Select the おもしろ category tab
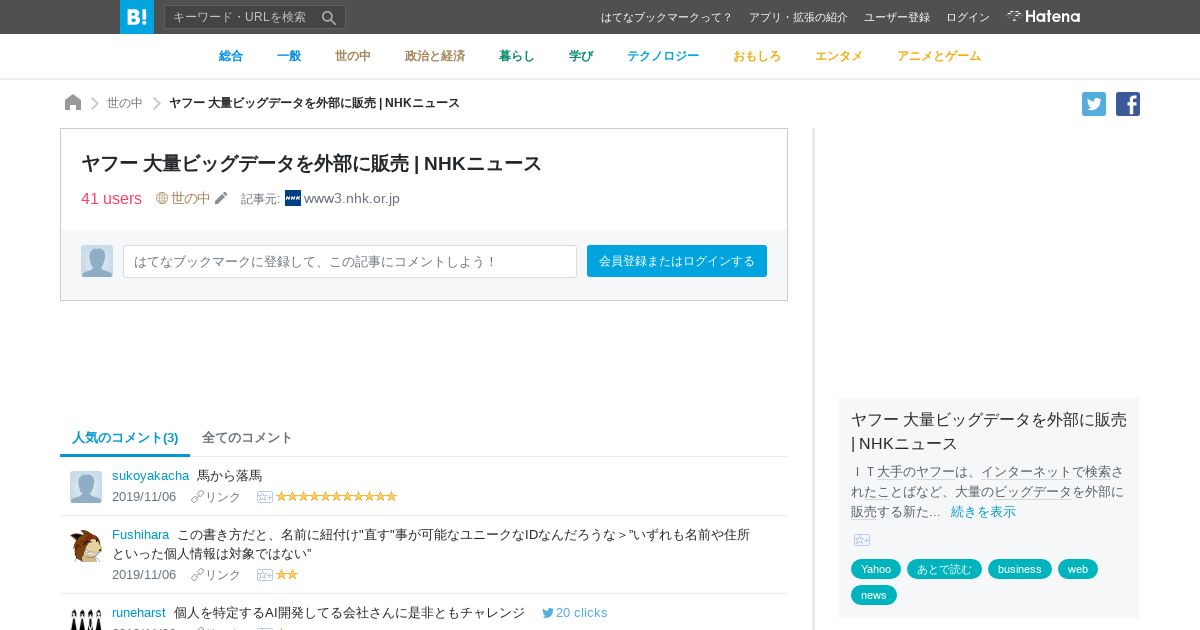The height and width of the screenshot is (630, 1200). 757,56
